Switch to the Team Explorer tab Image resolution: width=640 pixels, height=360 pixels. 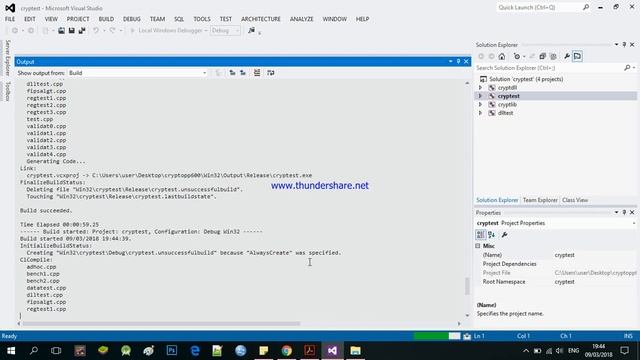click(x=540, y=200)
